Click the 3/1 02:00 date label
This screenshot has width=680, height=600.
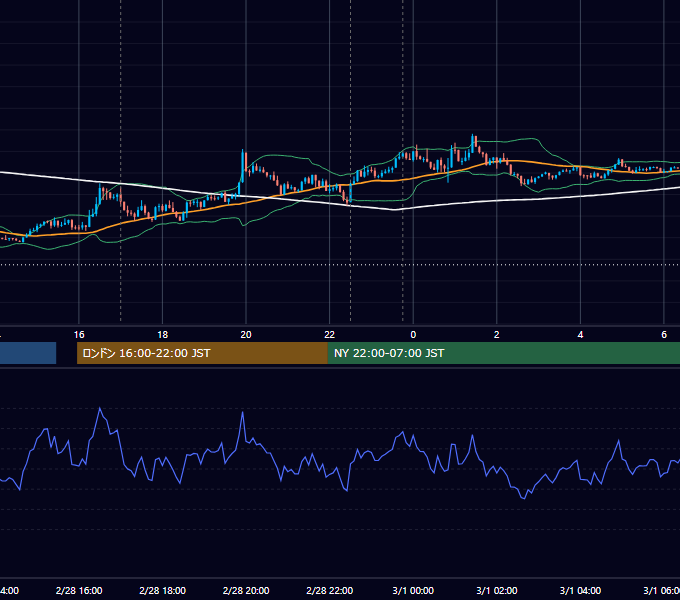[497, 590]
